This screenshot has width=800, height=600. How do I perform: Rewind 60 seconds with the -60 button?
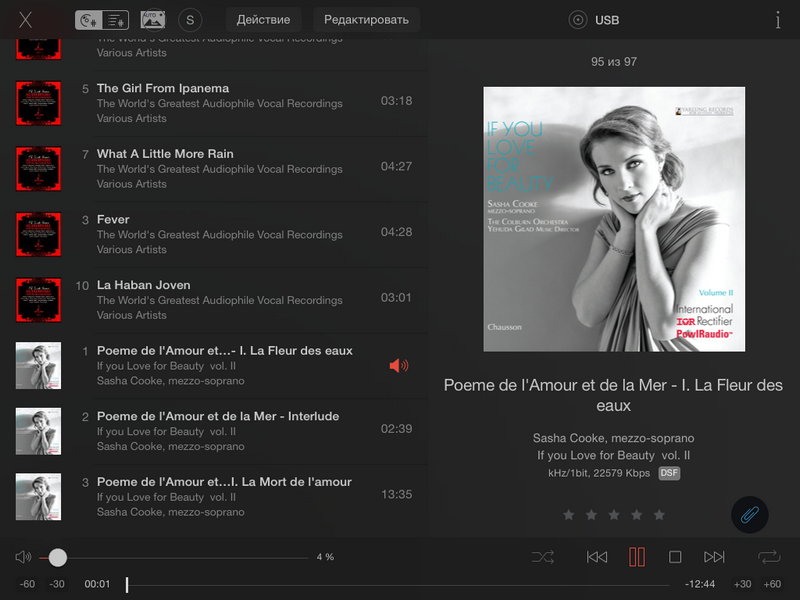pyautogui.click(x=27, y=584)
